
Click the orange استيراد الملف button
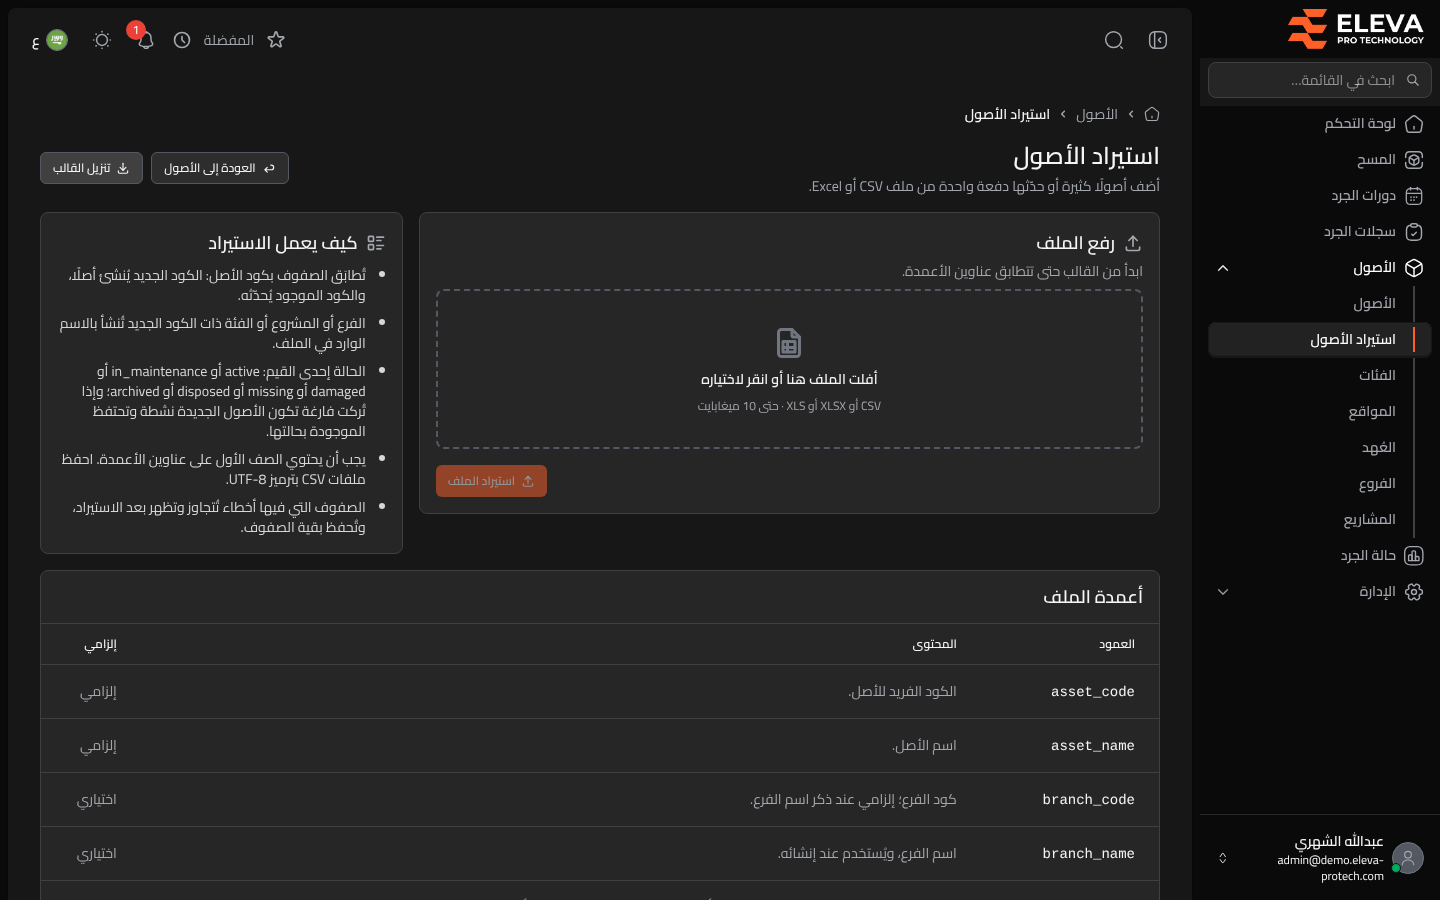(x=491, y=481)
